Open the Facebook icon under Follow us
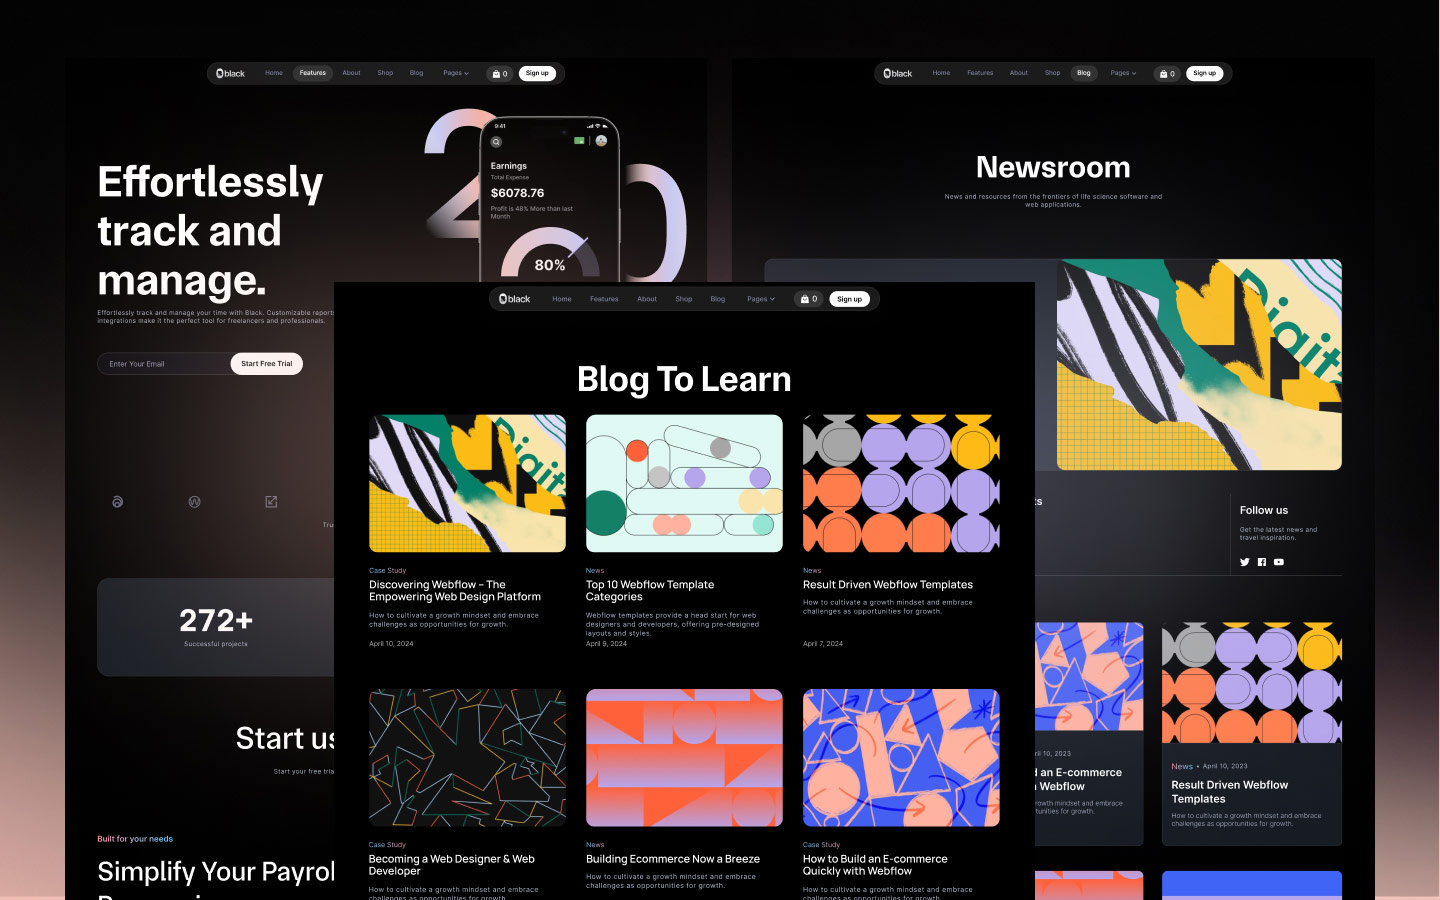Viewport: 1440px width, 900px height. click(1262, 562)
